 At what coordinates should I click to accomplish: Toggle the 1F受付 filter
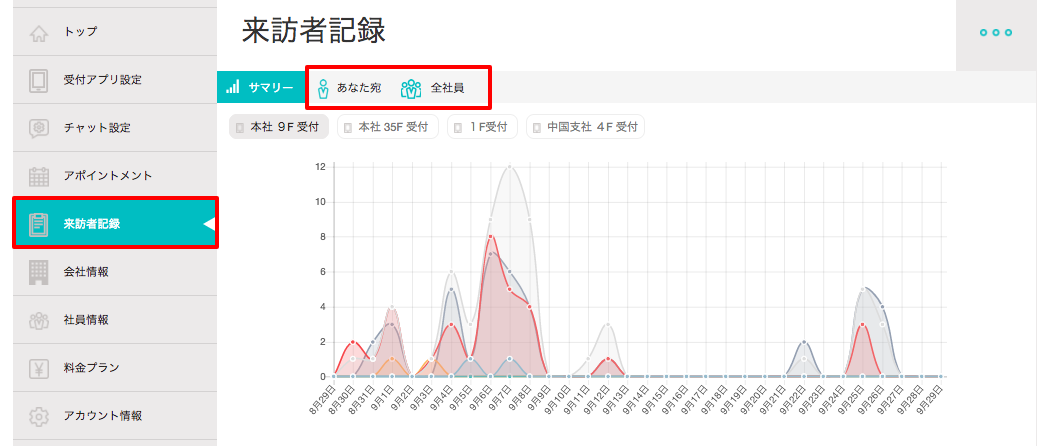pyautogui.click(x=482, y=127)
